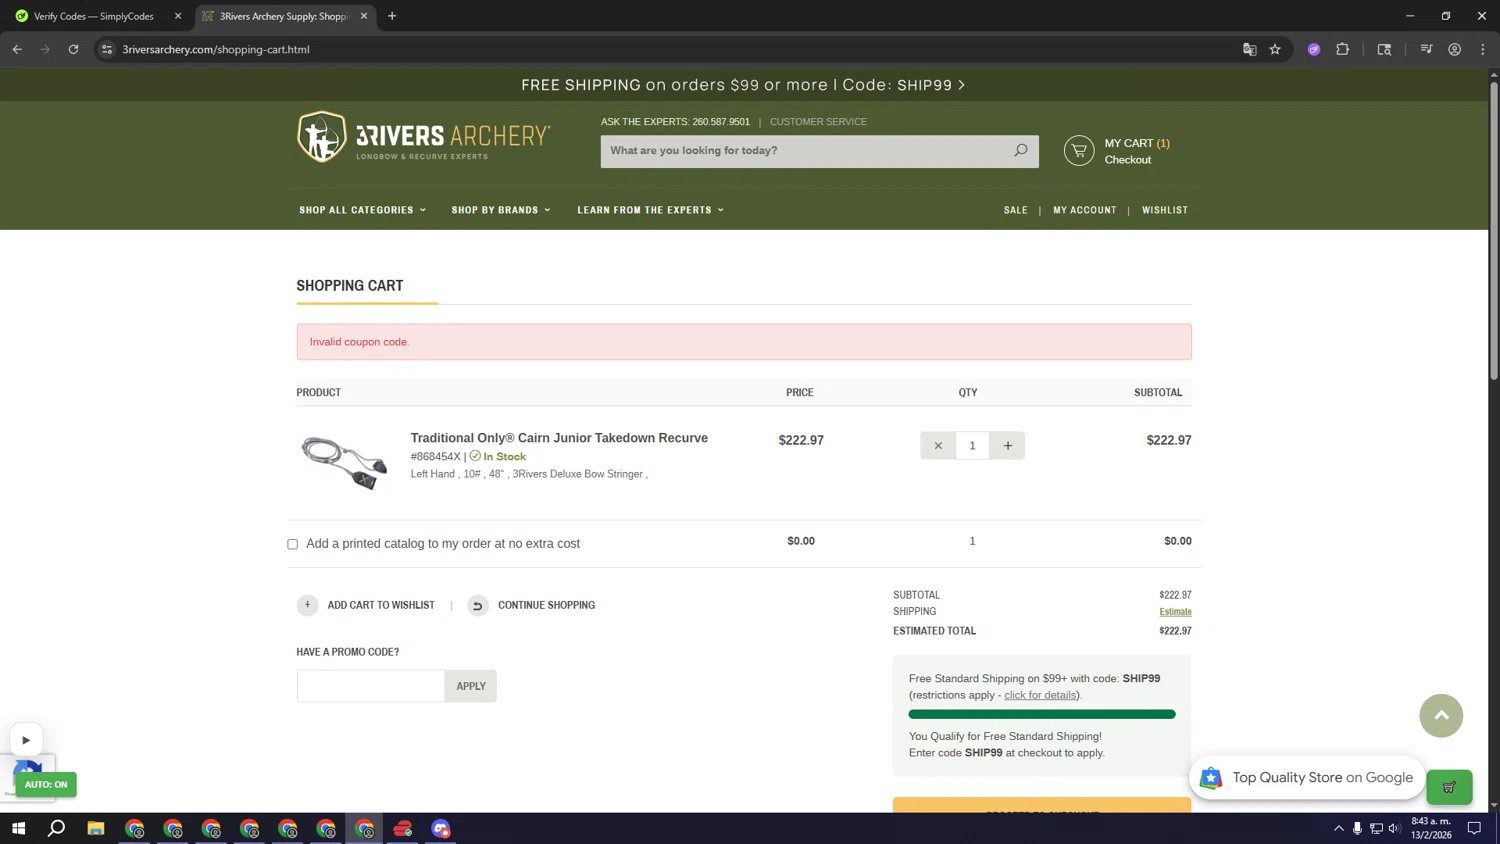The image size is (1500, 844).
Task: Bookmark this page with the star icon
Action: (x=1275, y=49)
